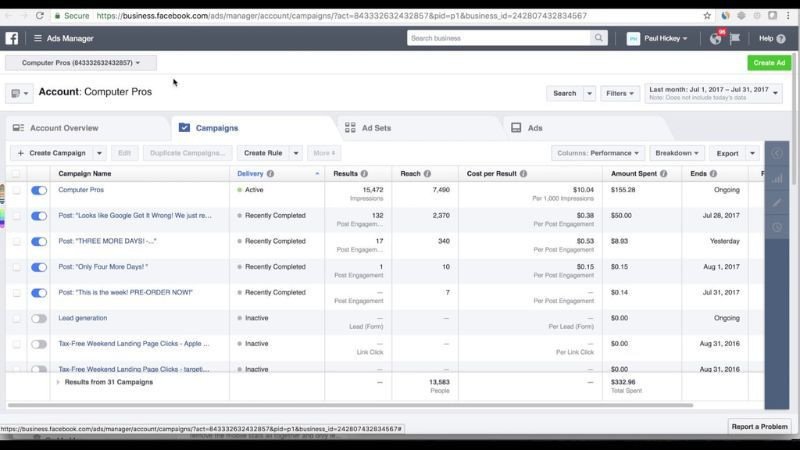Toggle 'This is the week! PRE-ORDER NOW' switch
Image resolution: width=800 pixels, height=450 pixels.
pyautogui.click(x=39, y=293)
